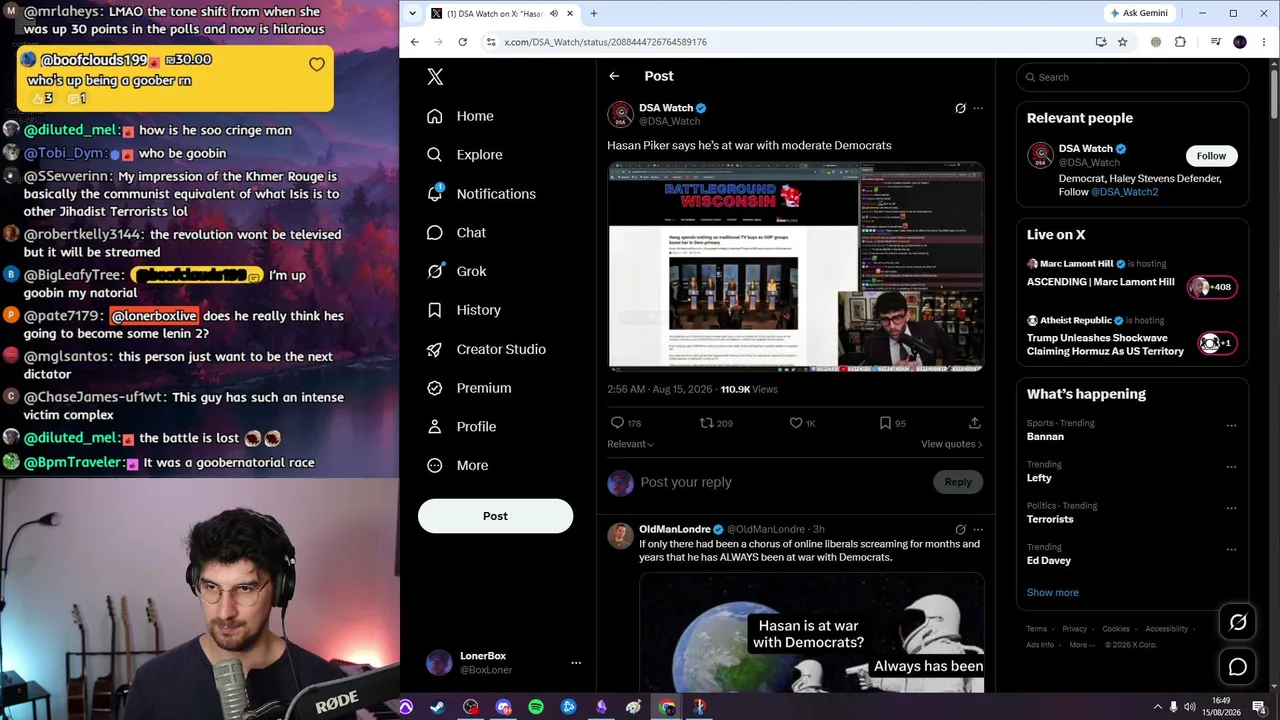Open three-dot menu on DSA Watch post
This screenshot has width=1280, height=720.
click(978, 108)
